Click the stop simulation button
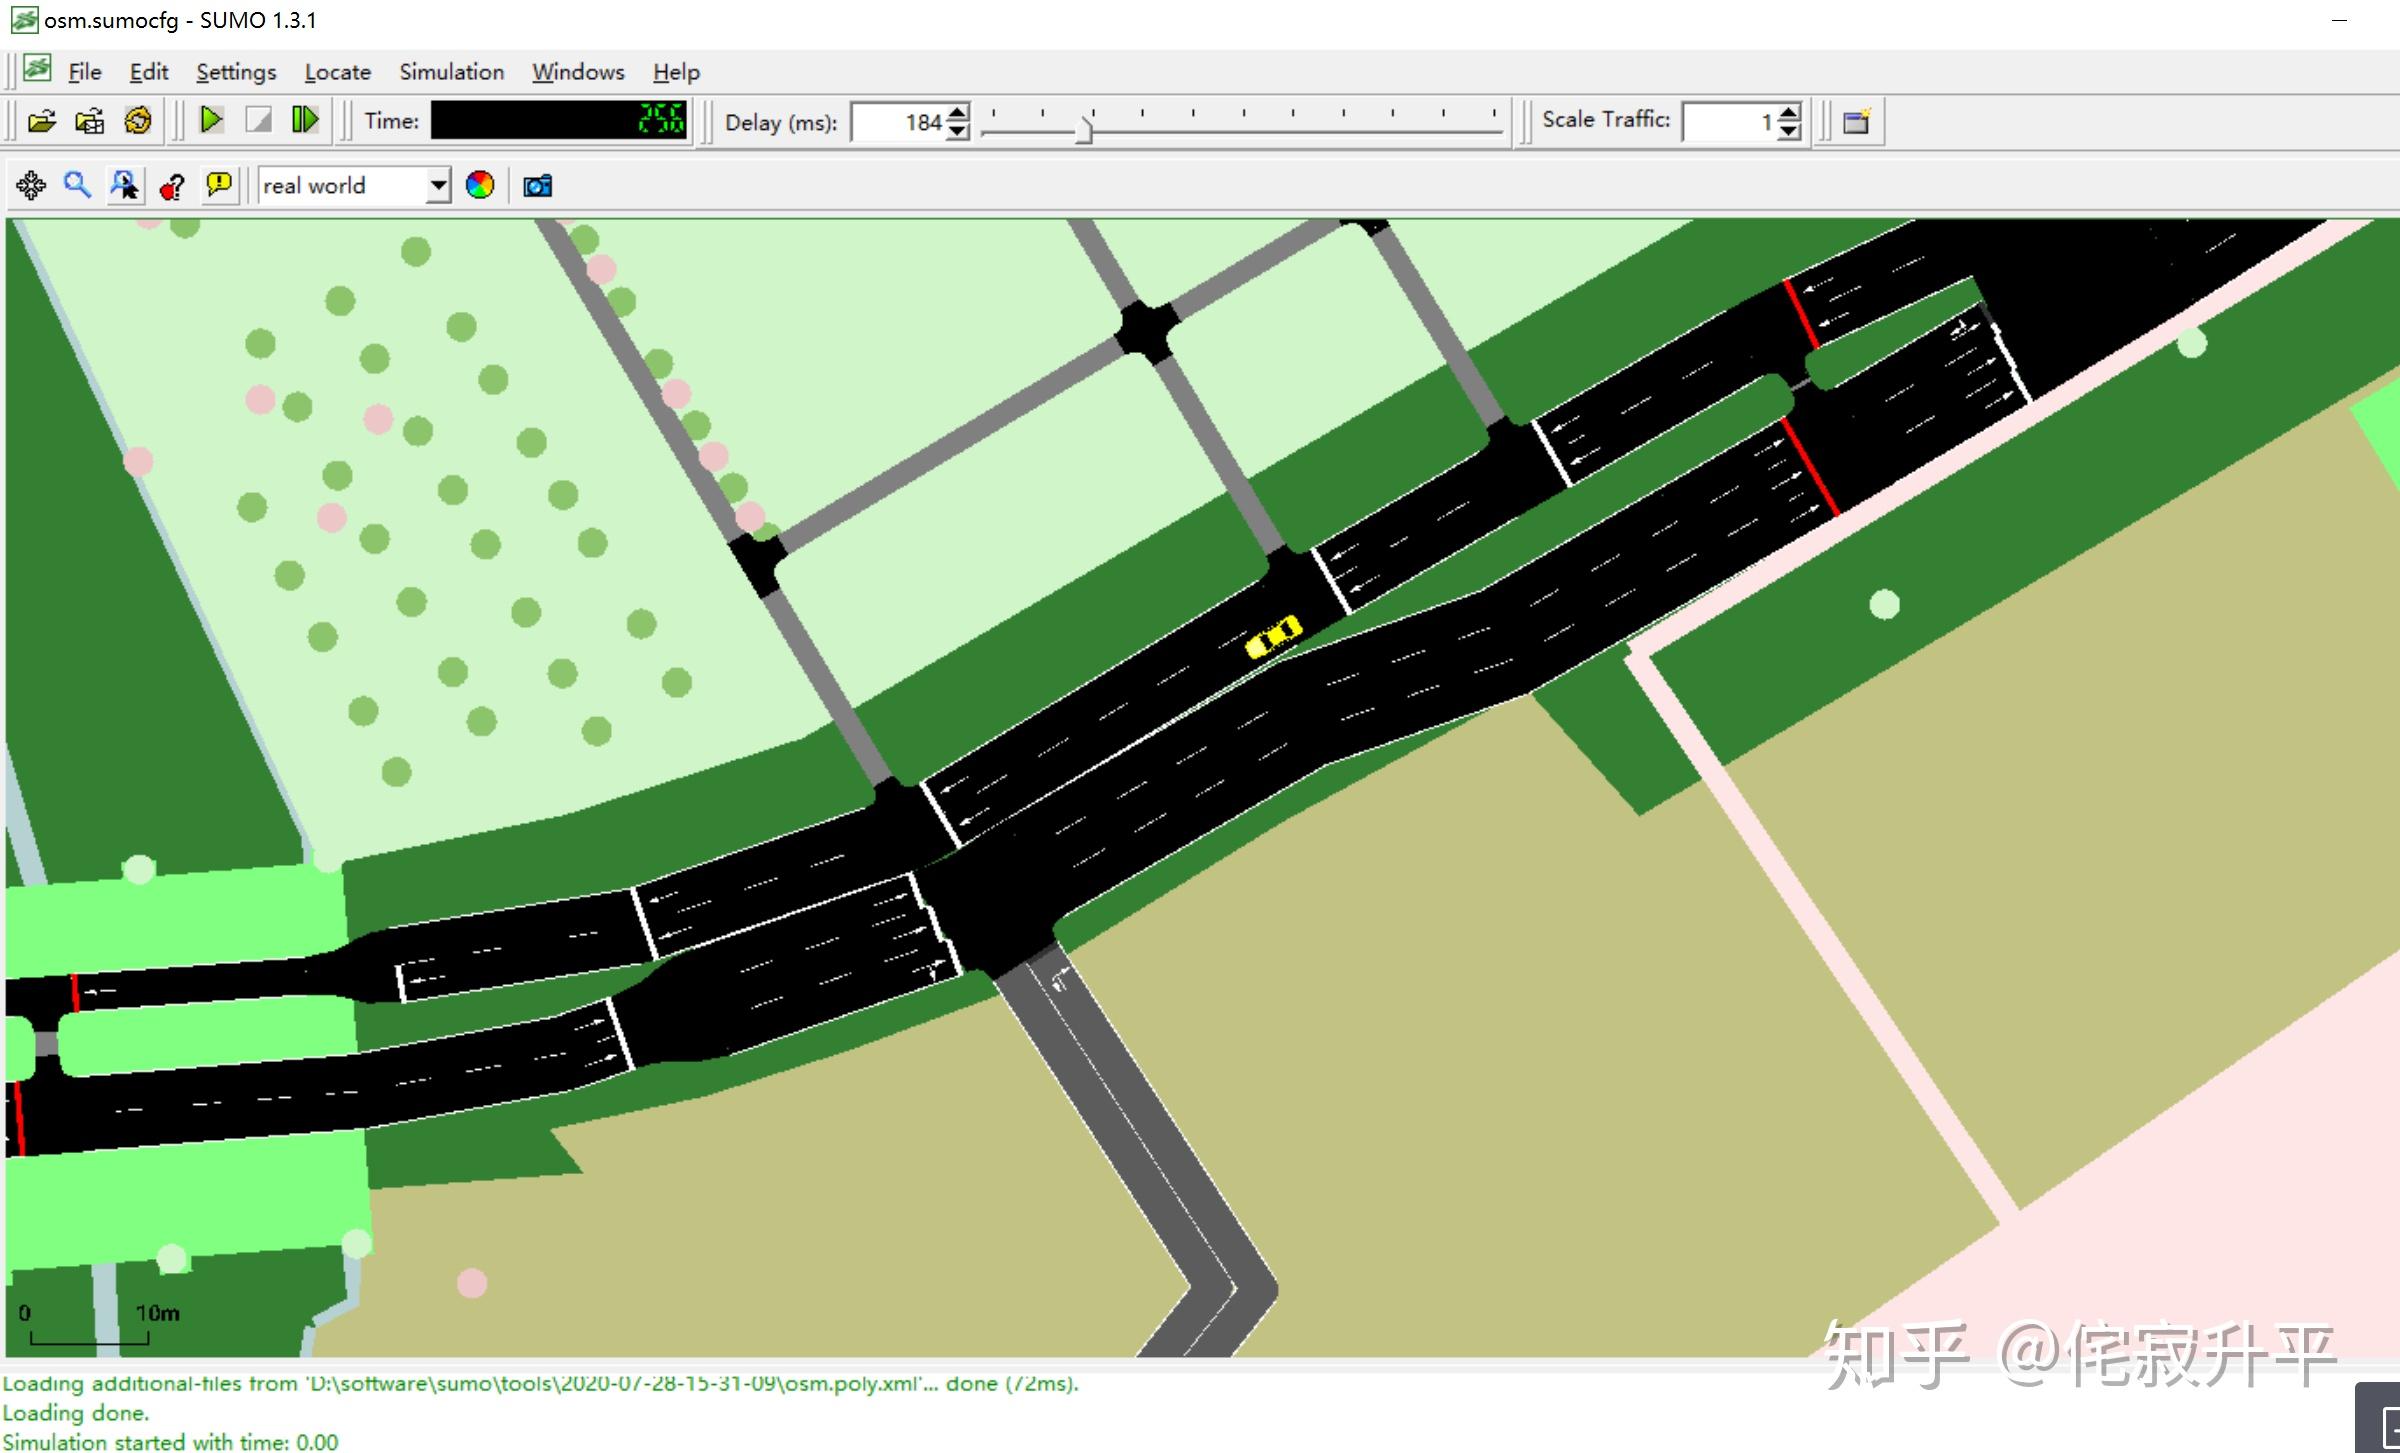 [258, 121]
